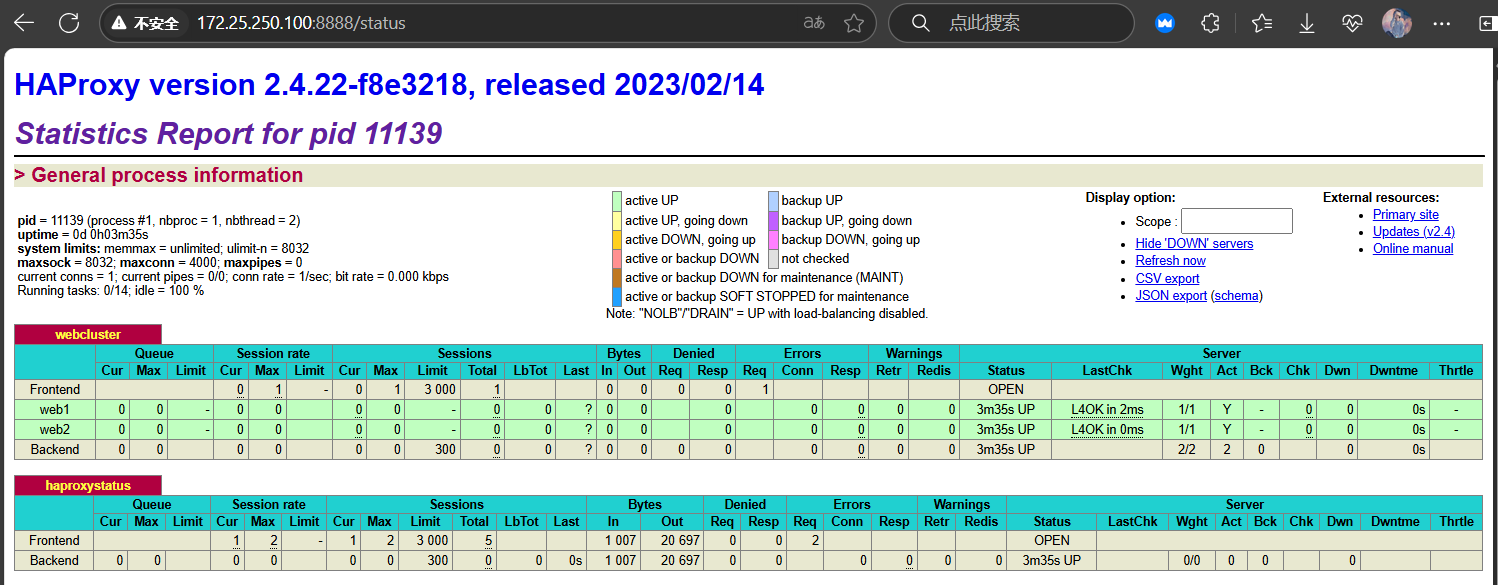Image resolution: width=1498 pixels, height=585 pixels.
Task: Open the read aloud icon in address bar
Action: pos(814,23)
